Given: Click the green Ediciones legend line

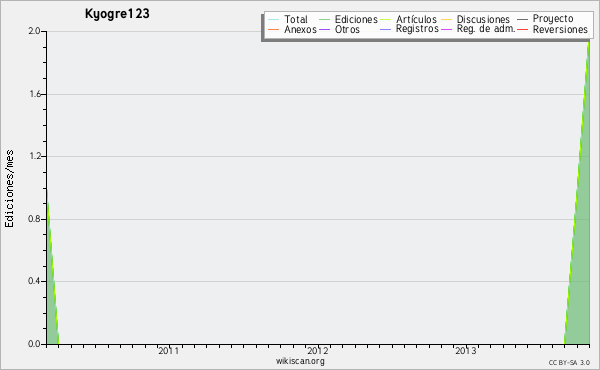Looking at the screenshot, I should (x=324, y=19).
